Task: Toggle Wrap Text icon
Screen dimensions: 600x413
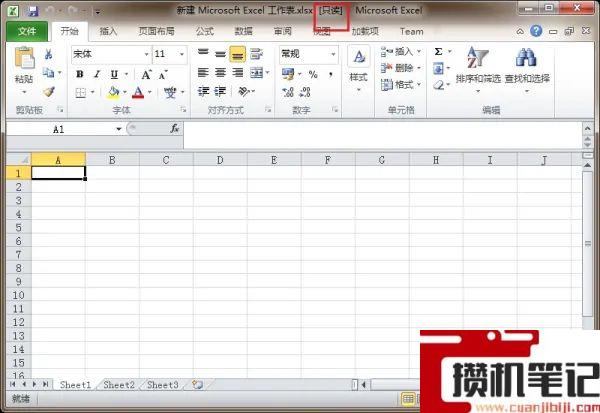Action: click(256, 54)
